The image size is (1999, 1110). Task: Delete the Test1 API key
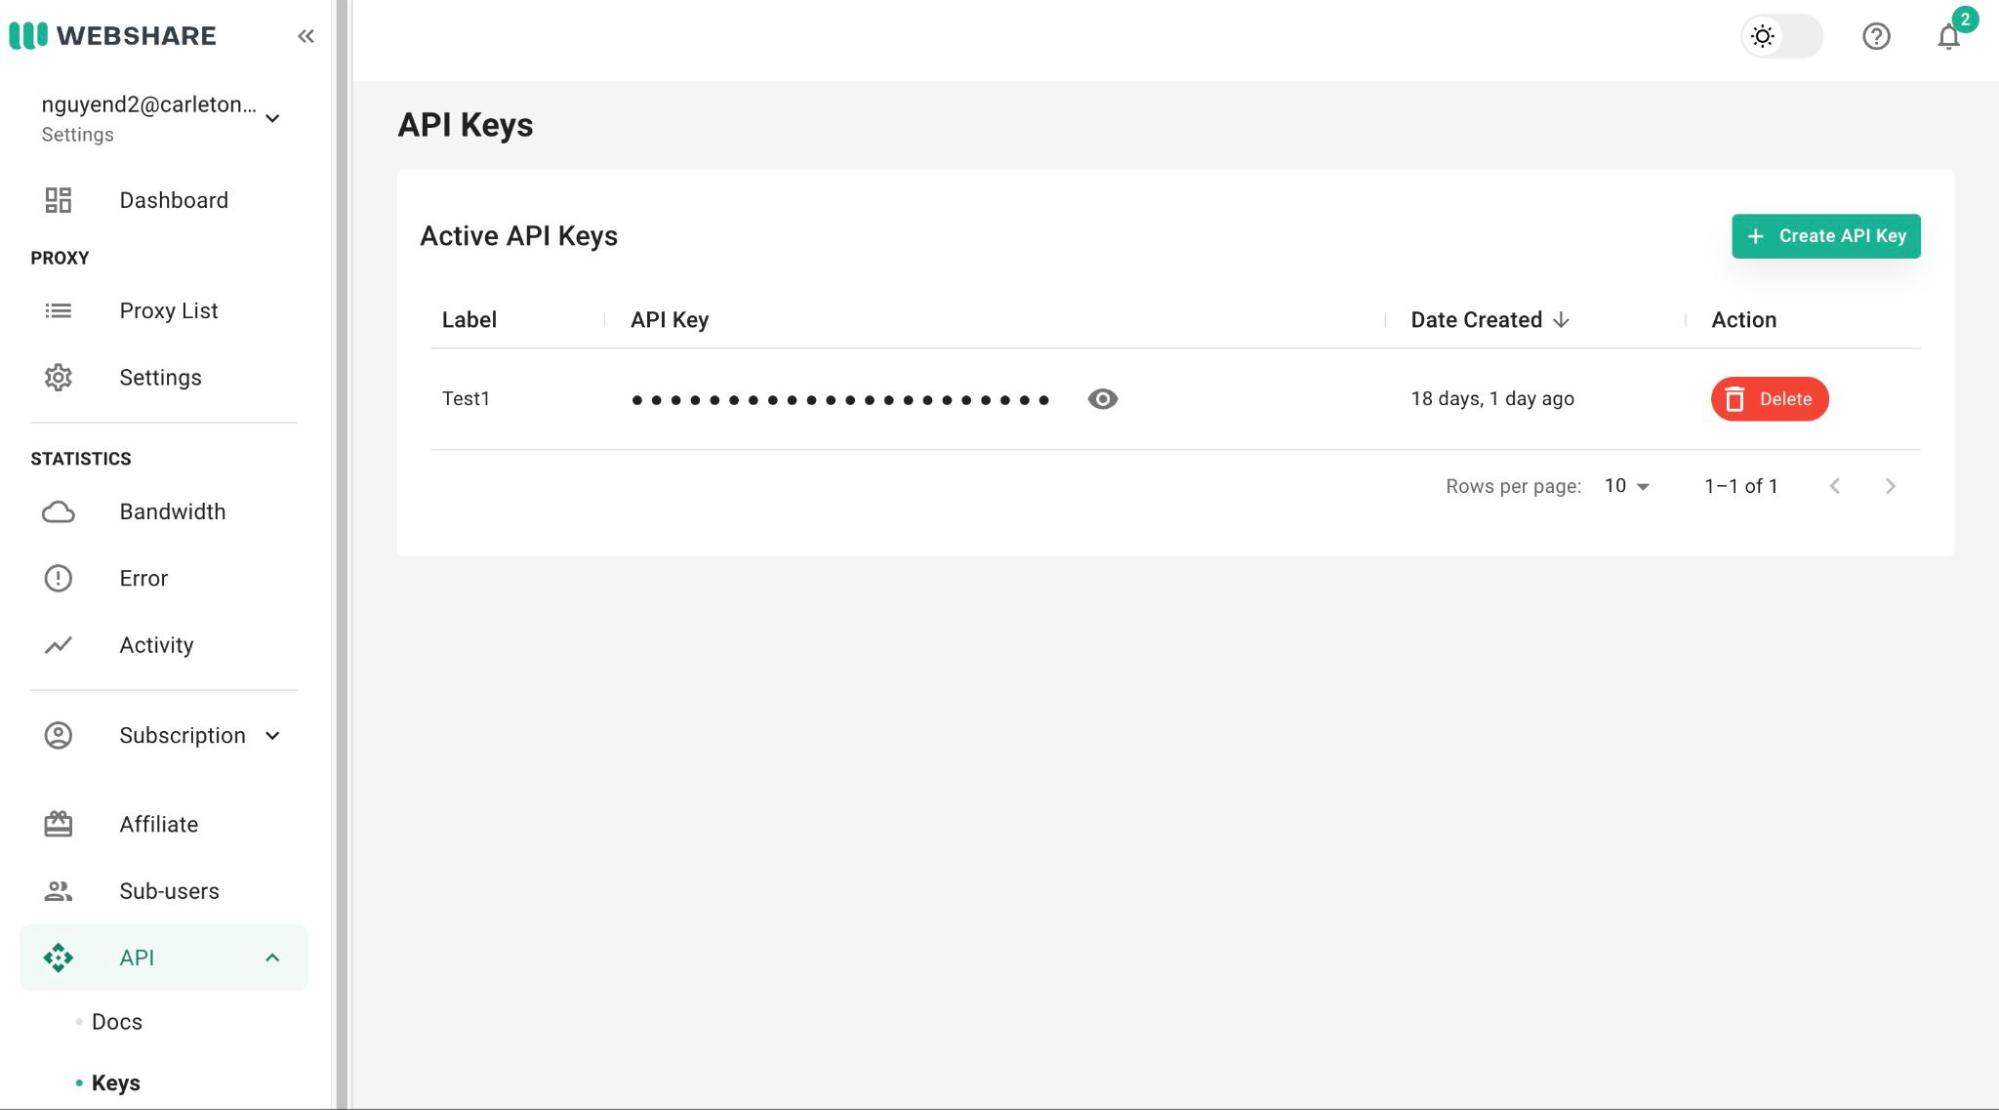[x=1768, y=398]
